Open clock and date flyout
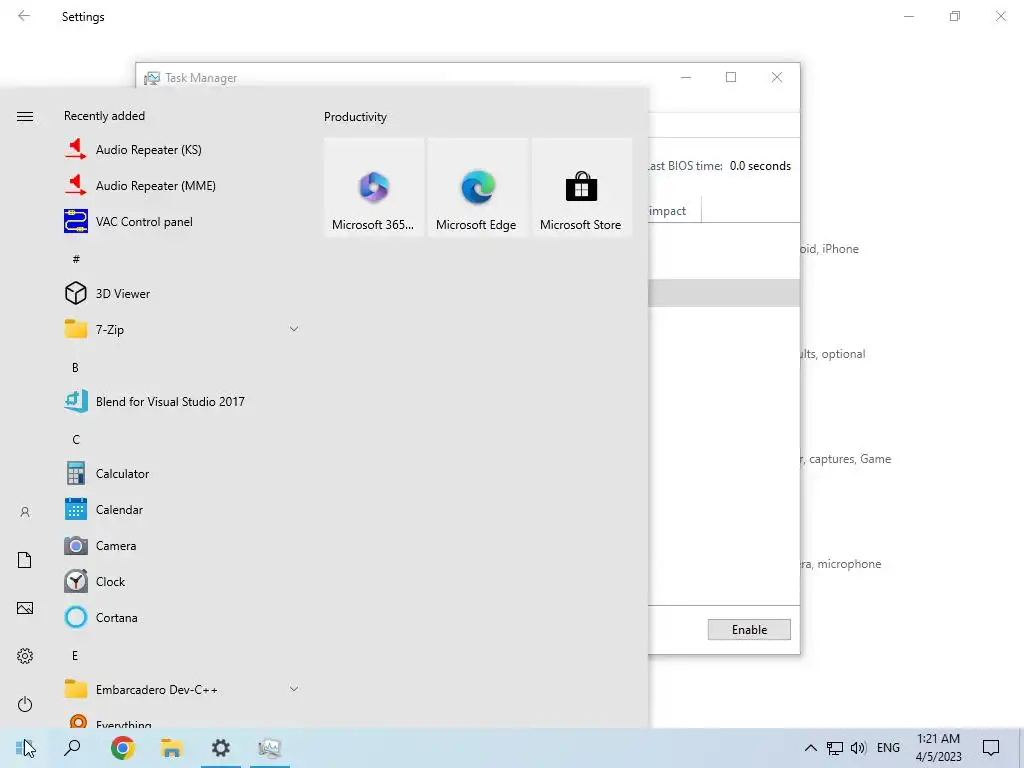The image size is (1024, 768). 938,748
